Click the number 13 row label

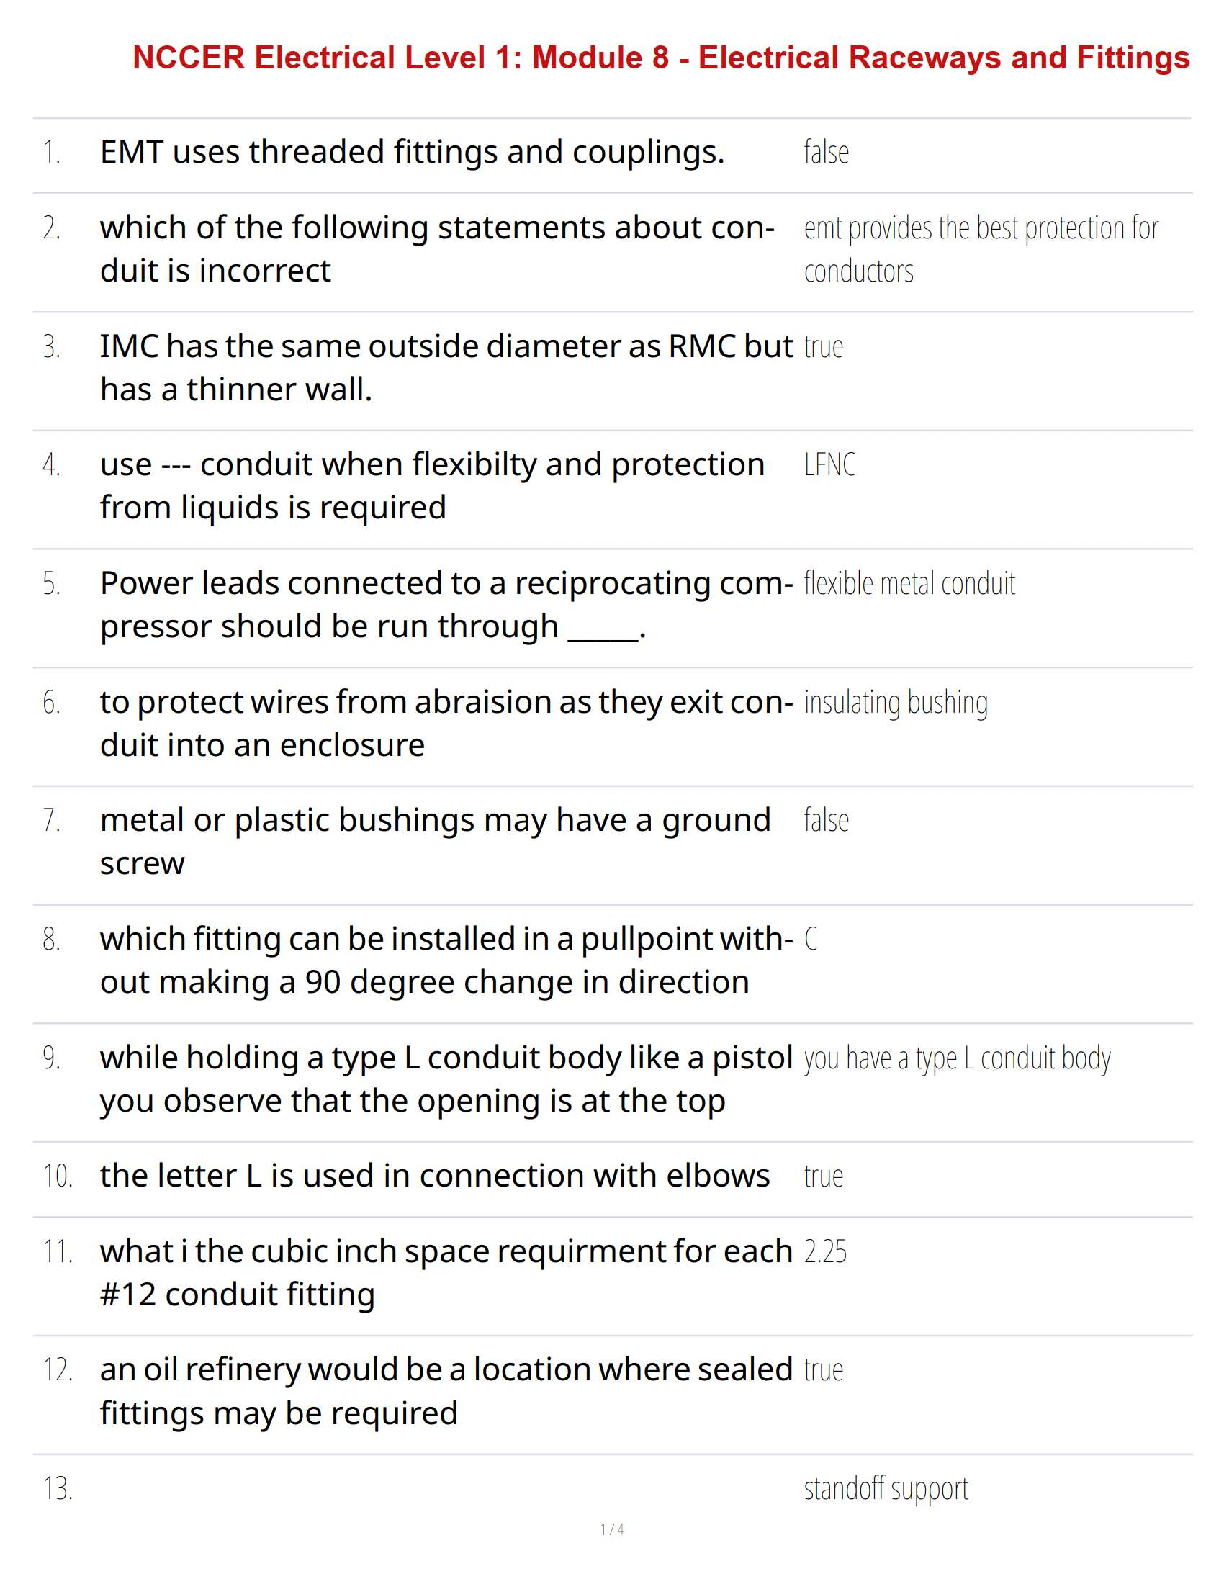[x=57, y=1489]
